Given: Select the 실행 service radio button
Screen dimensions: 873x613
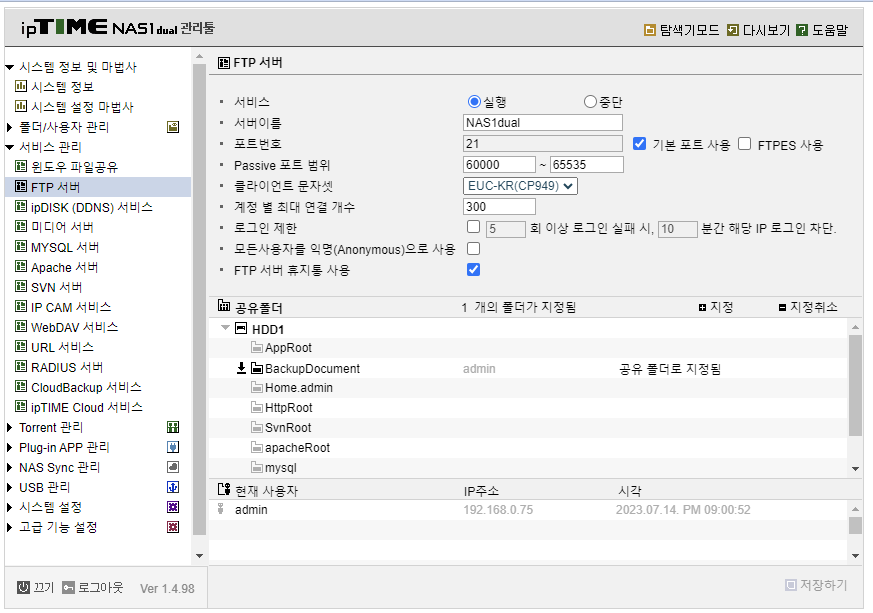Looking at the screenshot, I should tap(474, 101).
